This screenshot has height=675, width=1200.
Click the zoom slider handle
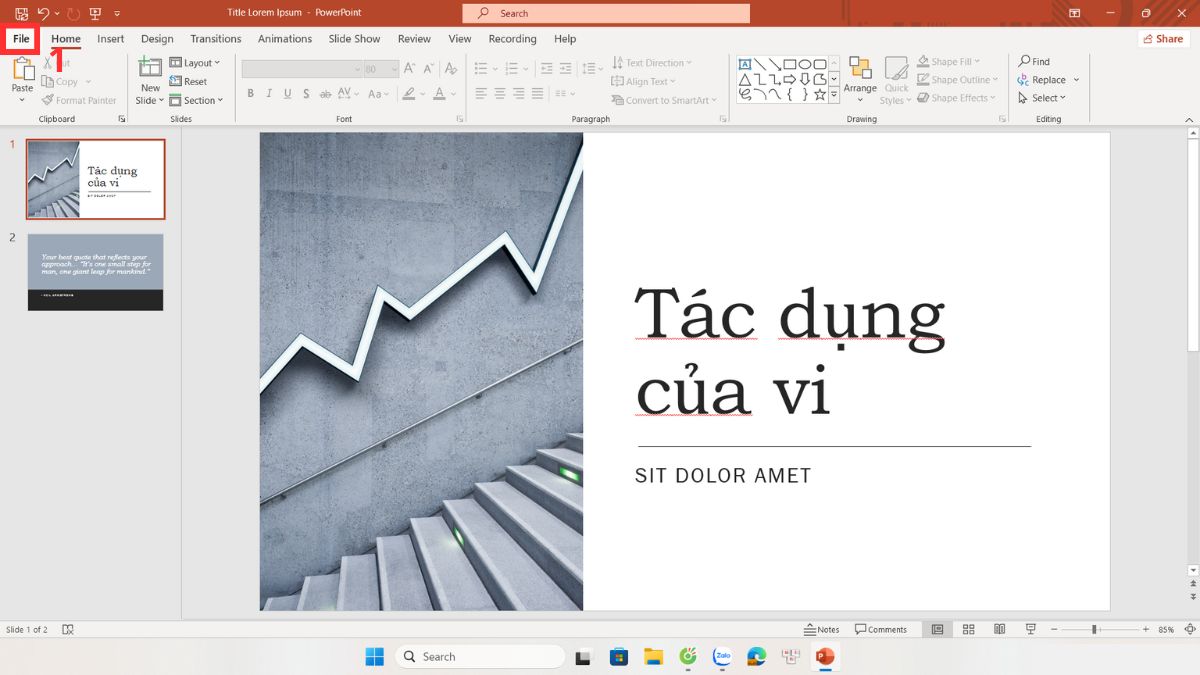[1095, 630]
